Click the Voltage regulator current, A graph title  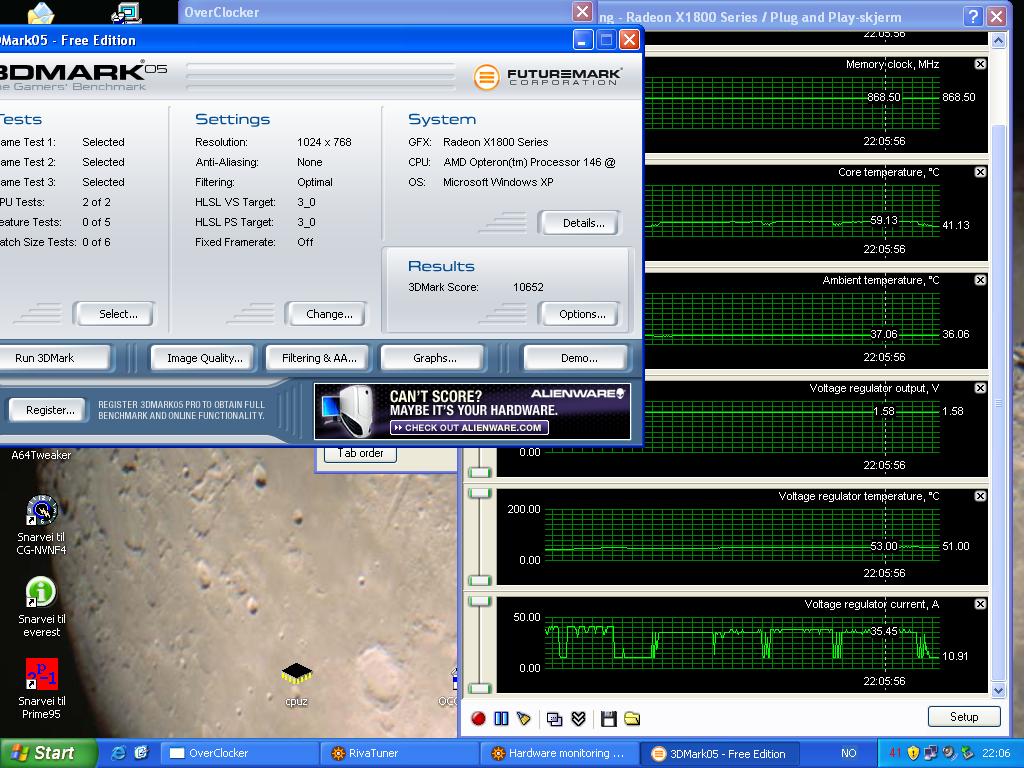tap(871, 604)
